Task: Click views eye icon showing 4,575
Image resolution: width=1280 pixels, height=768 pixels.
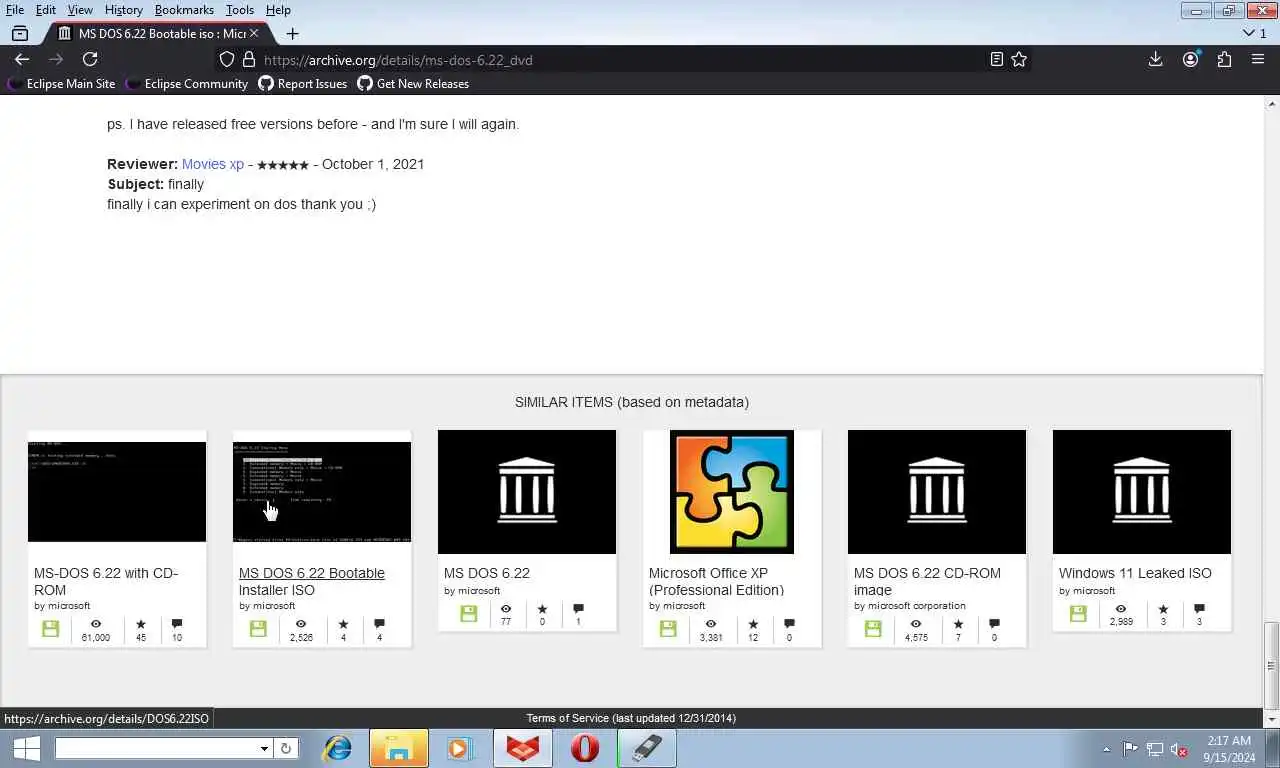Action: point(916,624)
